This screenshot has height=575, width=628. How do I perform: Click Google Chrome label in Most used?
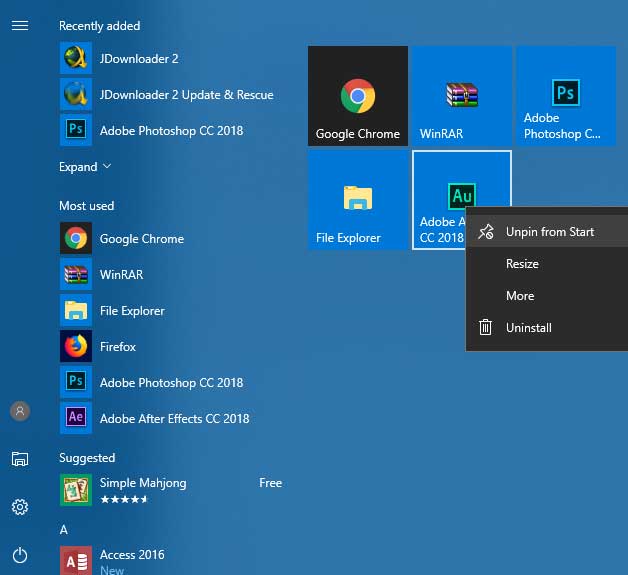click(x=142, y=239)
